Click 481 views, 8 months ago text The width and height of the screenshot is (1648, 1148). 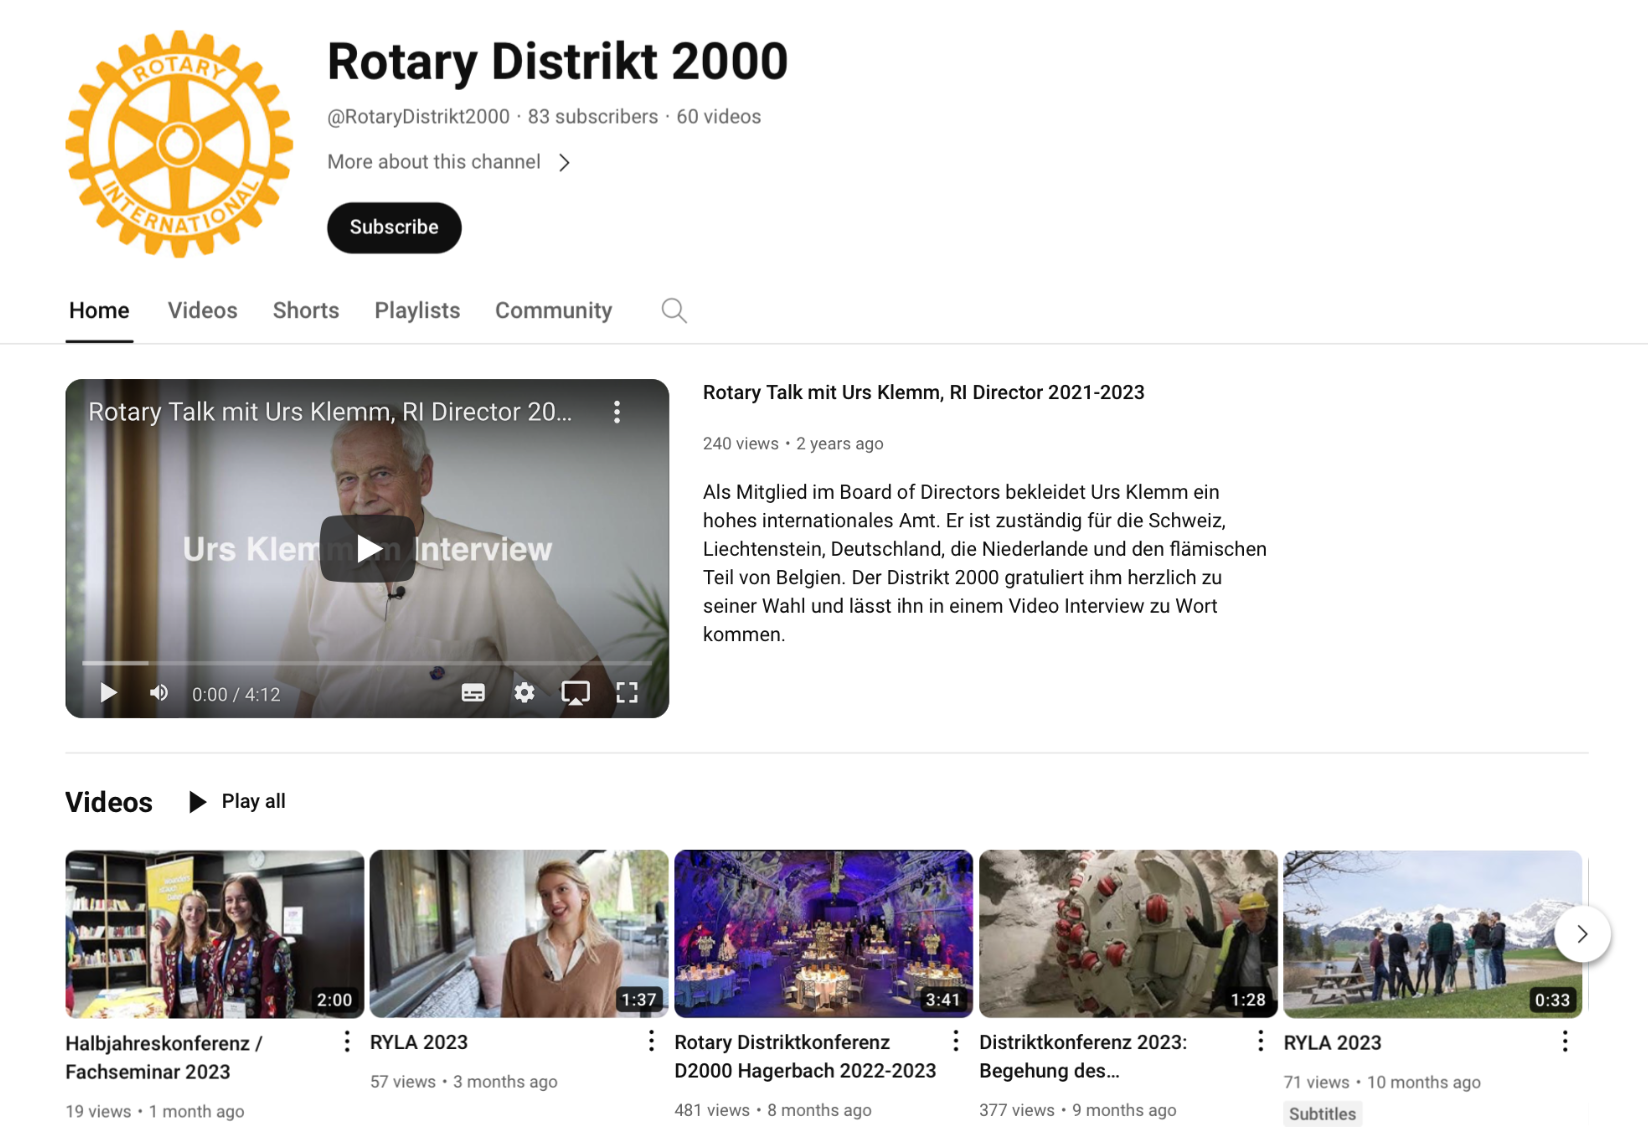click(773, 1110)
